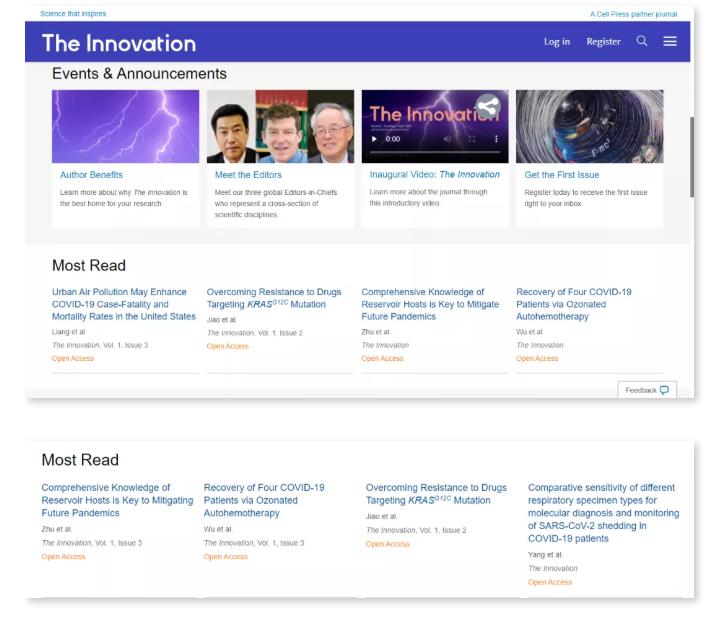Open Comparative sensitivity of respiratory specimen types article
The image size is (728, 618).
[604, 513]
